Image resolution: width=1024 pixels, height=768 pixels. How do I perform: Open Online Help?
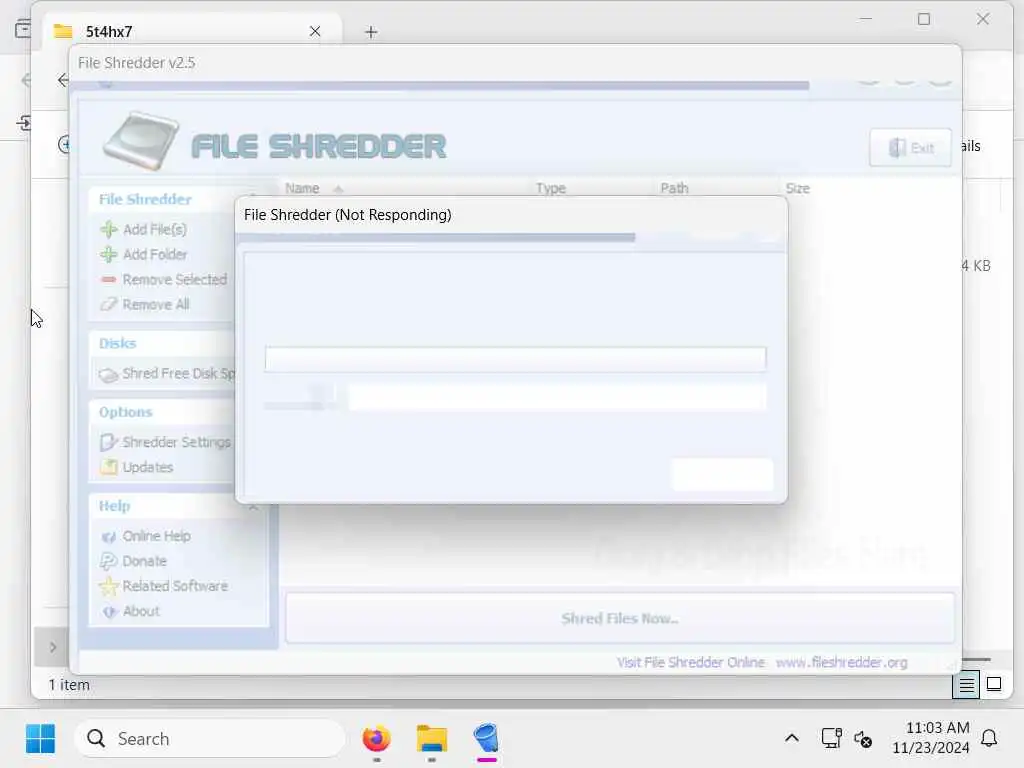[x=157, y=536]
